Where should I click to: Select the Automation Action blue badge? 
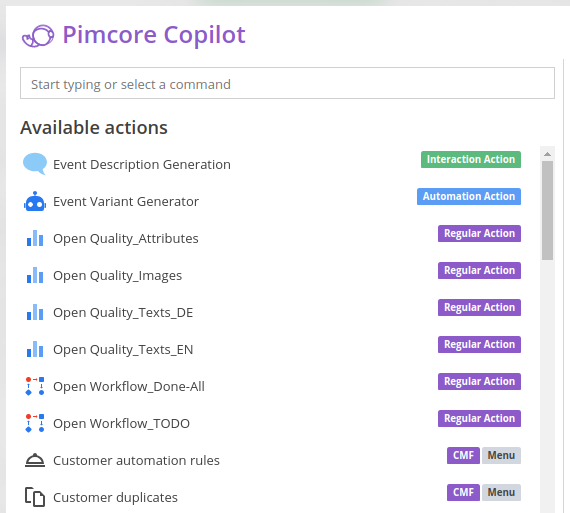click(469, 196)
